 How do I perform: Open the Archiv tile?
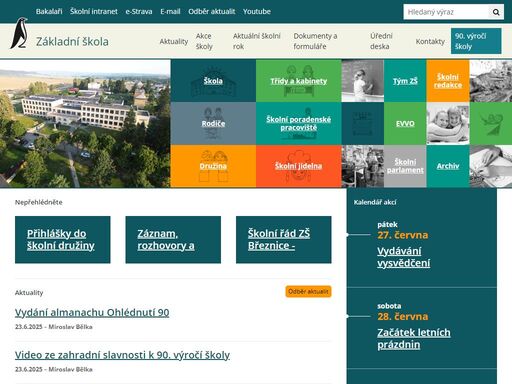tap(448, 166)
